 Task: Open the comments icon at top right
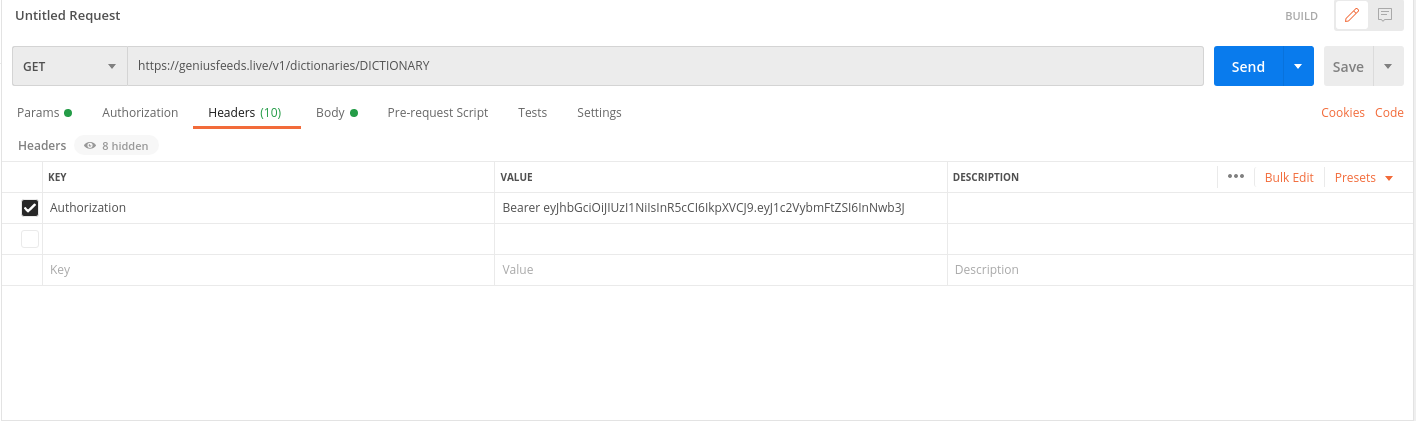1385,15
